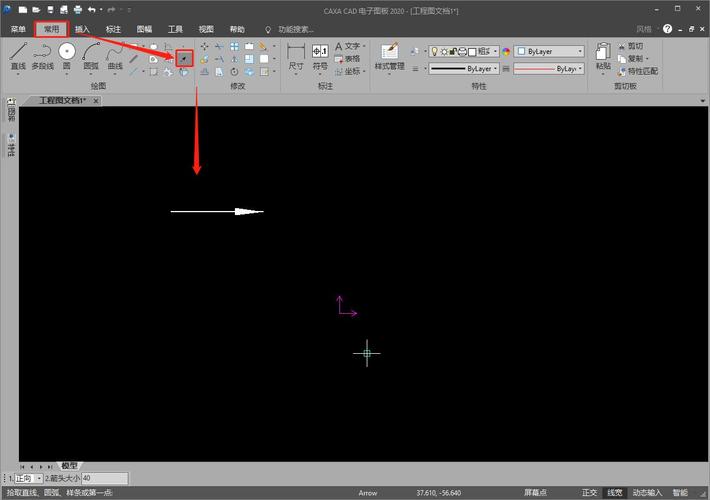This screenshot has width=710, height=500.
Task: Select the 多段线 polyline tool
Action: pyautogui.click(x=43, y=56)
